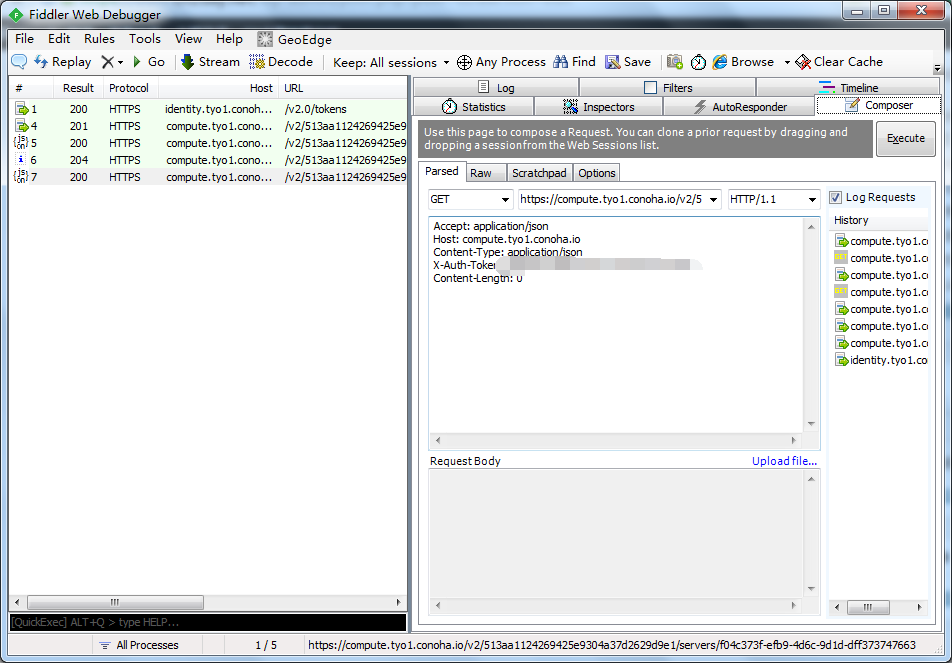
Task: Switch to the Timeline tab
Action: point(848,87)
